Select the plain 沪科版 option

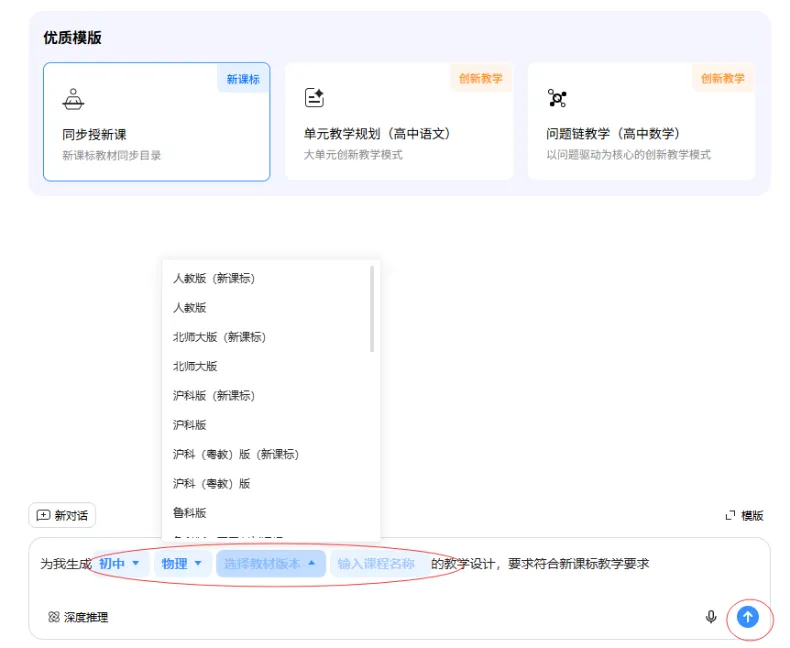271,425
